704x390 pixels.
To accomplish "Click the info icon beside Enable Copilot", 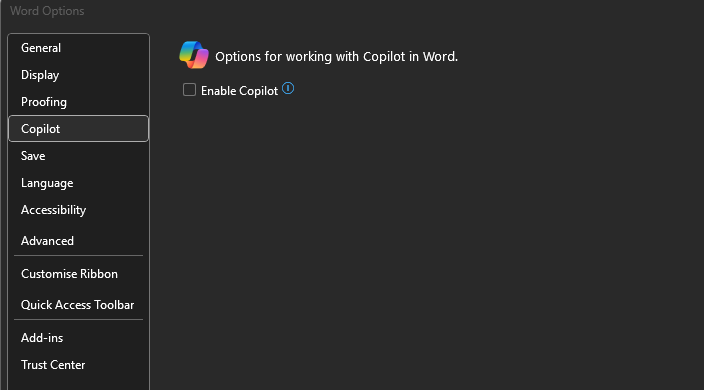I will (288, 88).
